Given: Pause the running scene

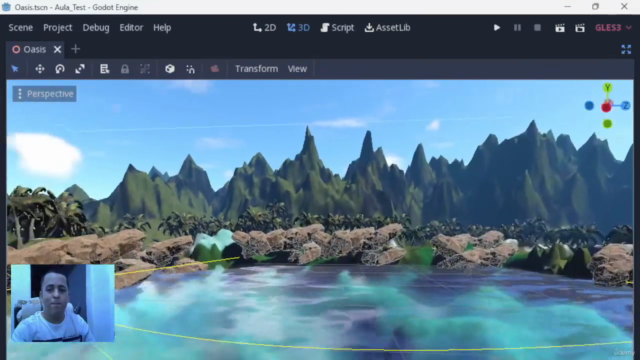Looking at the screenshot, I should pos(517,27).
